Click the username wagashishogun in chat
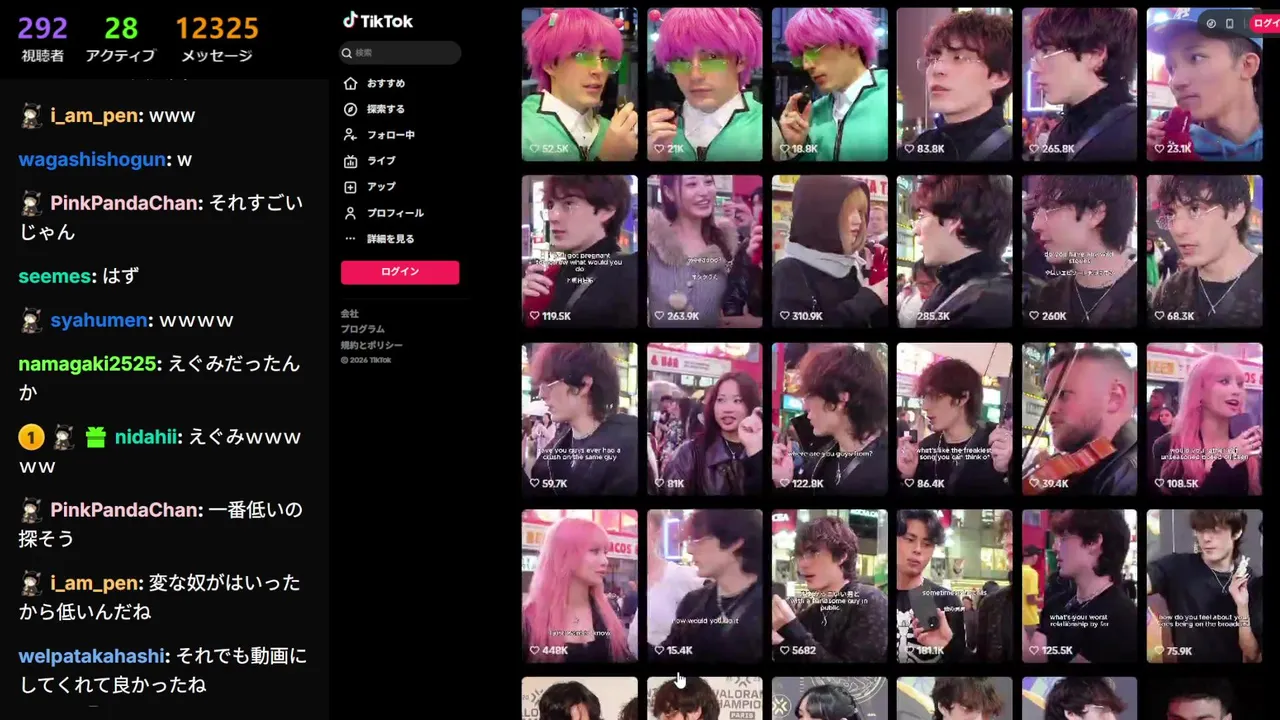This screenshot has width=1280, height=720. [x=92, y=160]
